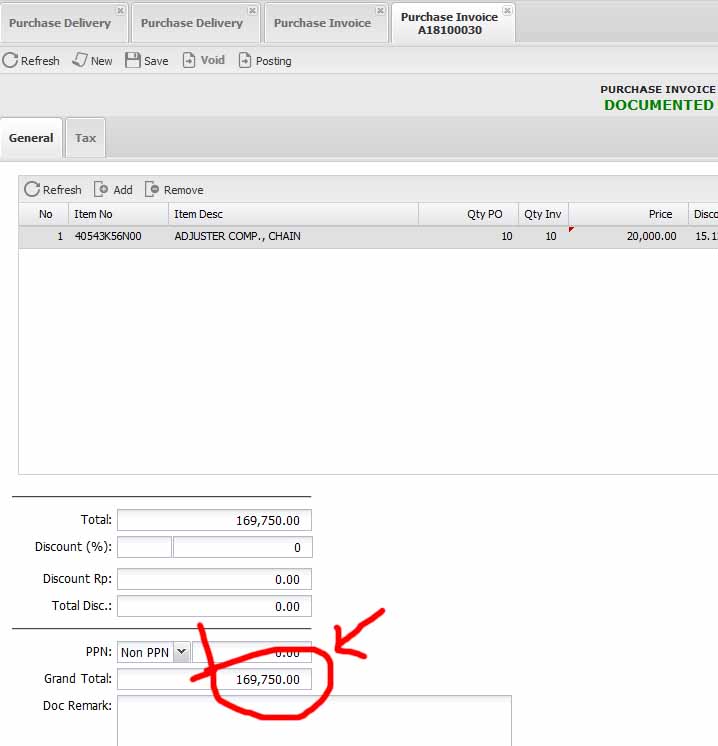The width and height of the screenshot is (718, 746).
Task: Create a new invoice with New
Action: (x=92, y=61)
